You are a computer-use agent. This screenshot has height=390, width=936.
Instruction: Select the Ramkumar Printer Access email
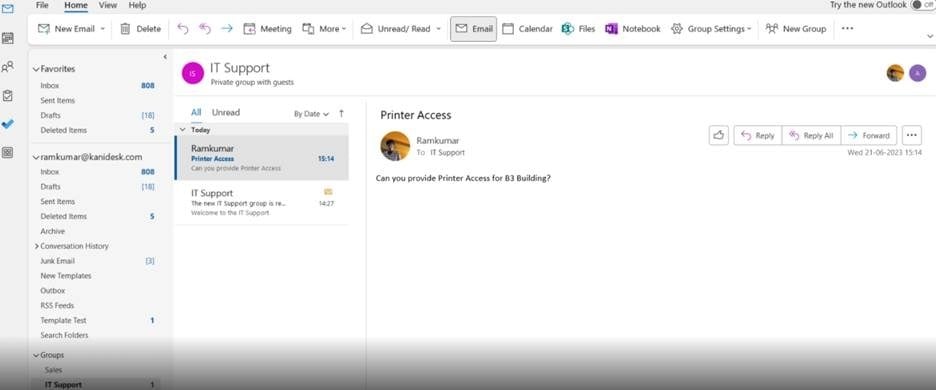[x=261, y=158]
